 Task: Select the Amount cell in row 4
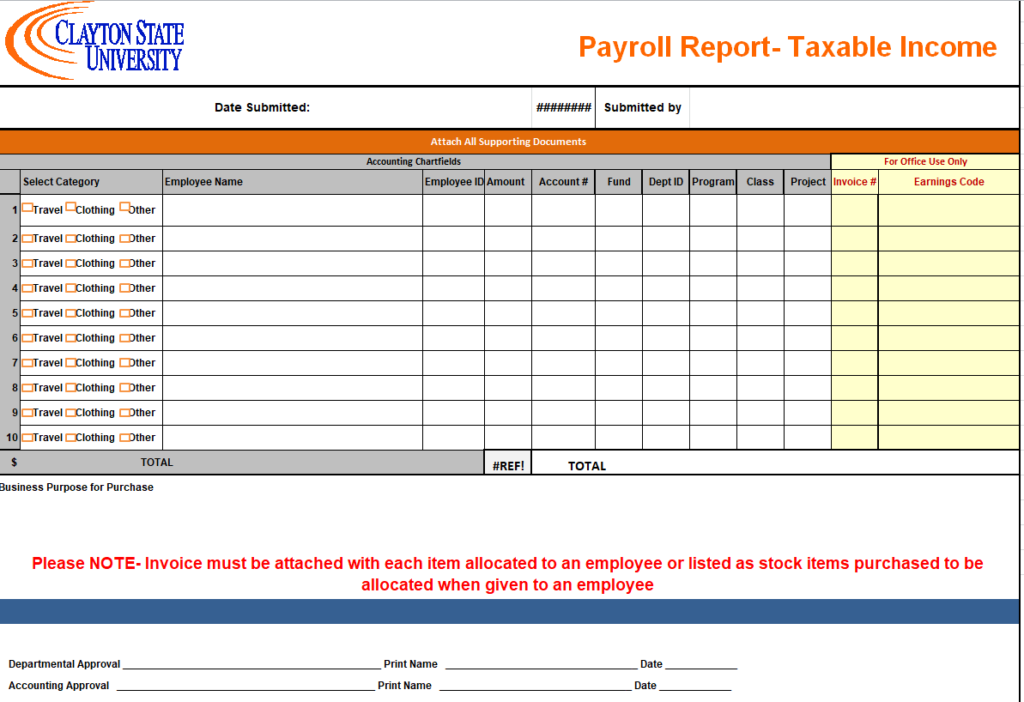[507, 288]
